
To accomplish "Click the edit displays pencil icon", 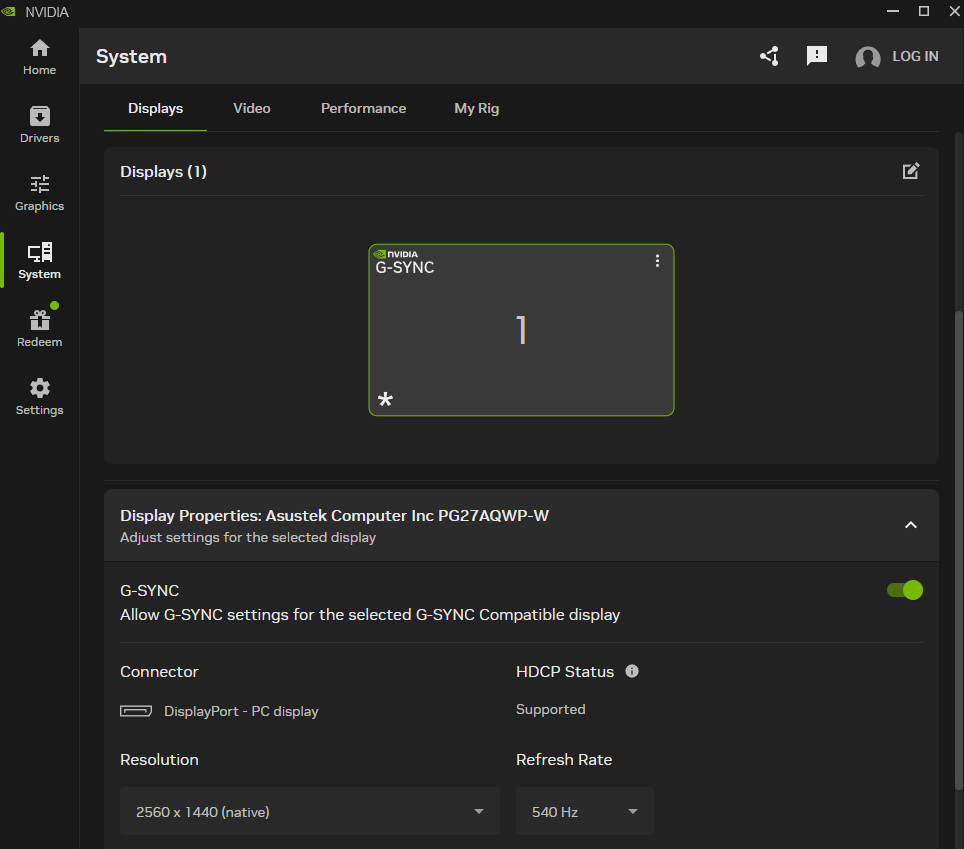I will click(x=910, y=171).
